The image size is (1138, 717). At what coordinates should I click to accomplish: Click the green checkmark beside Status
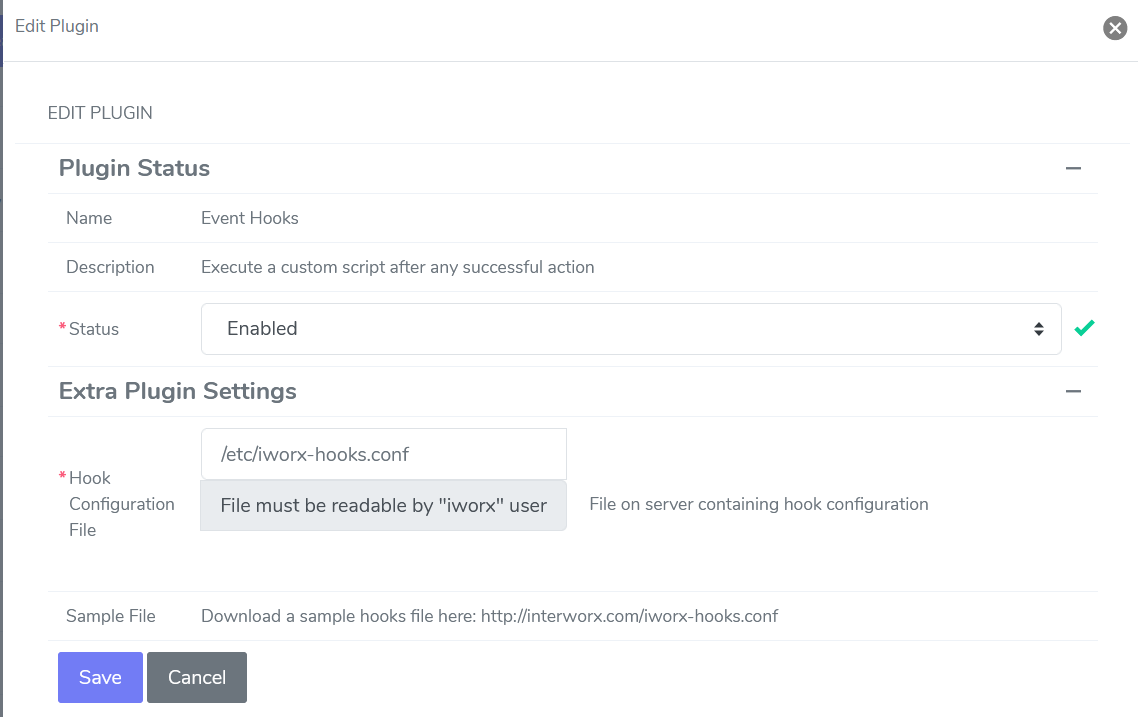[x=1084, y=328]
